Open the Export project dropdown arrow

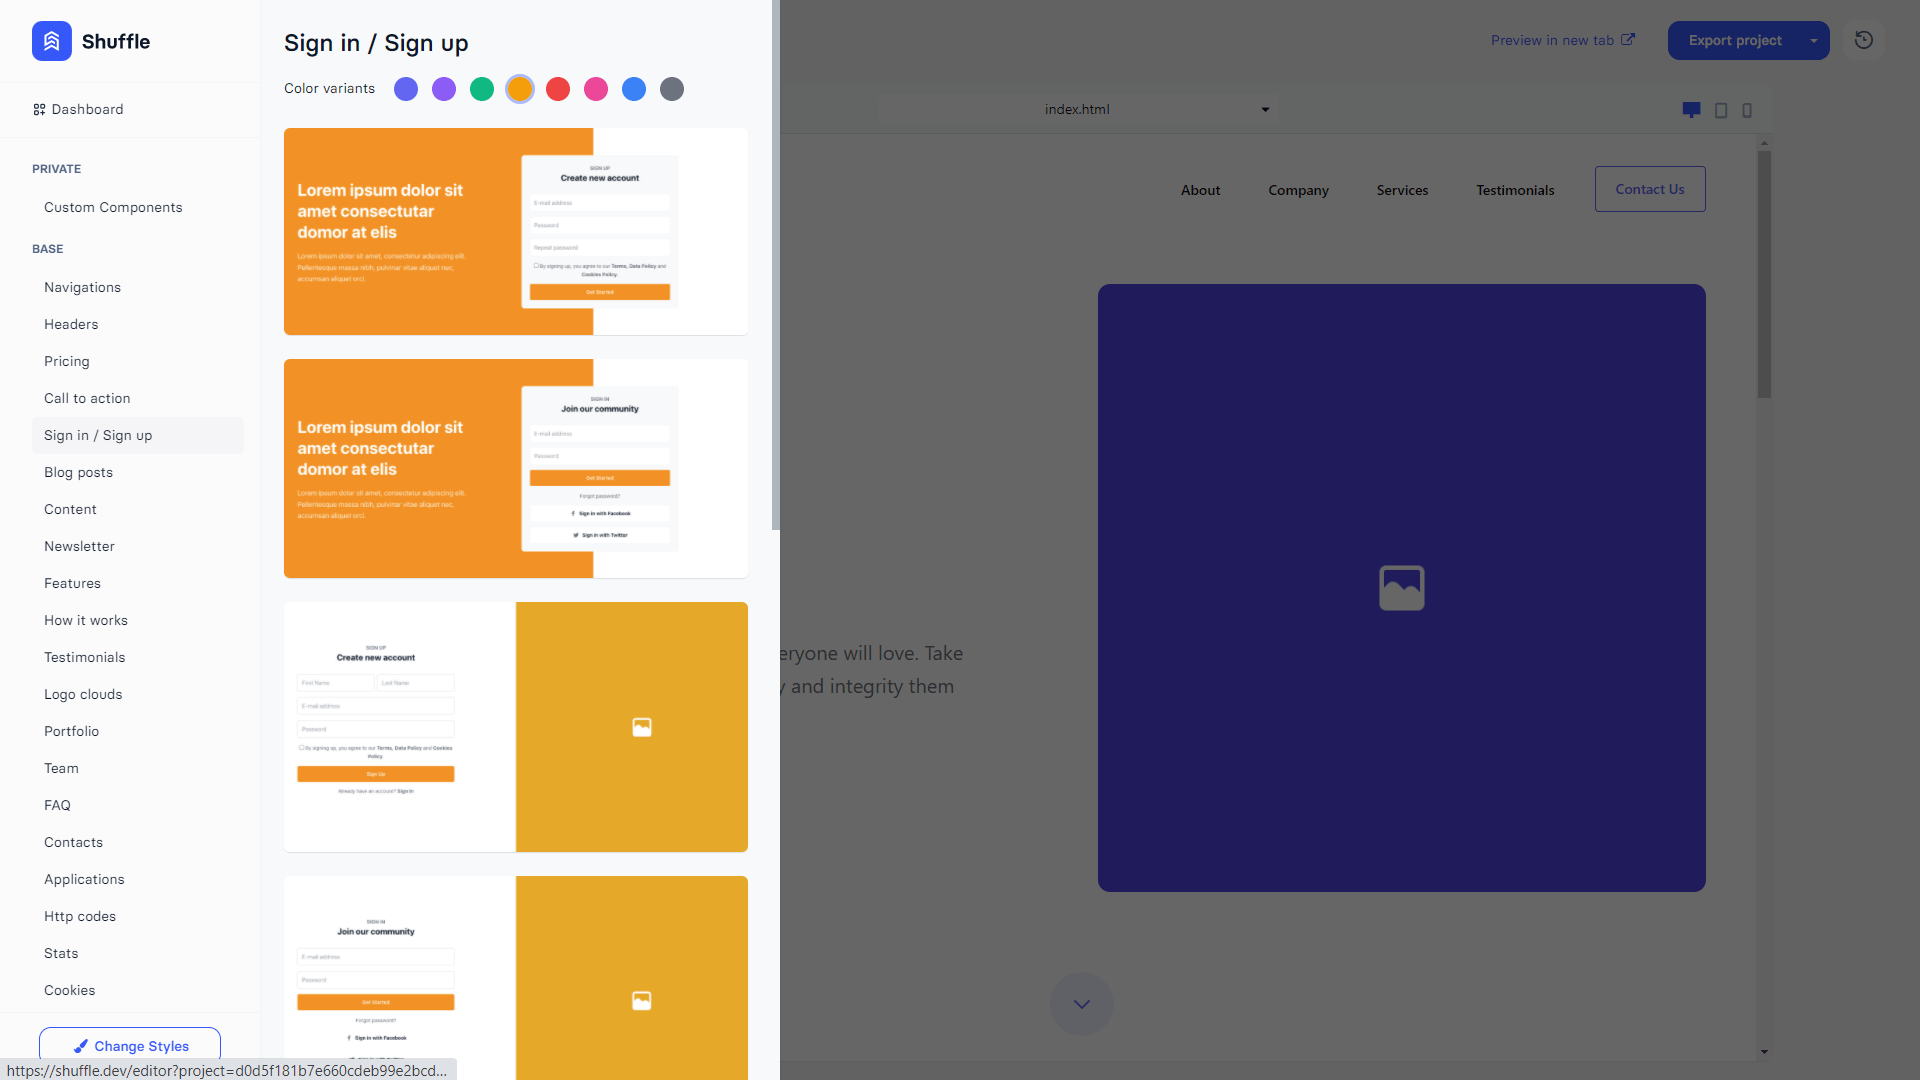(x=1814, y=40)
